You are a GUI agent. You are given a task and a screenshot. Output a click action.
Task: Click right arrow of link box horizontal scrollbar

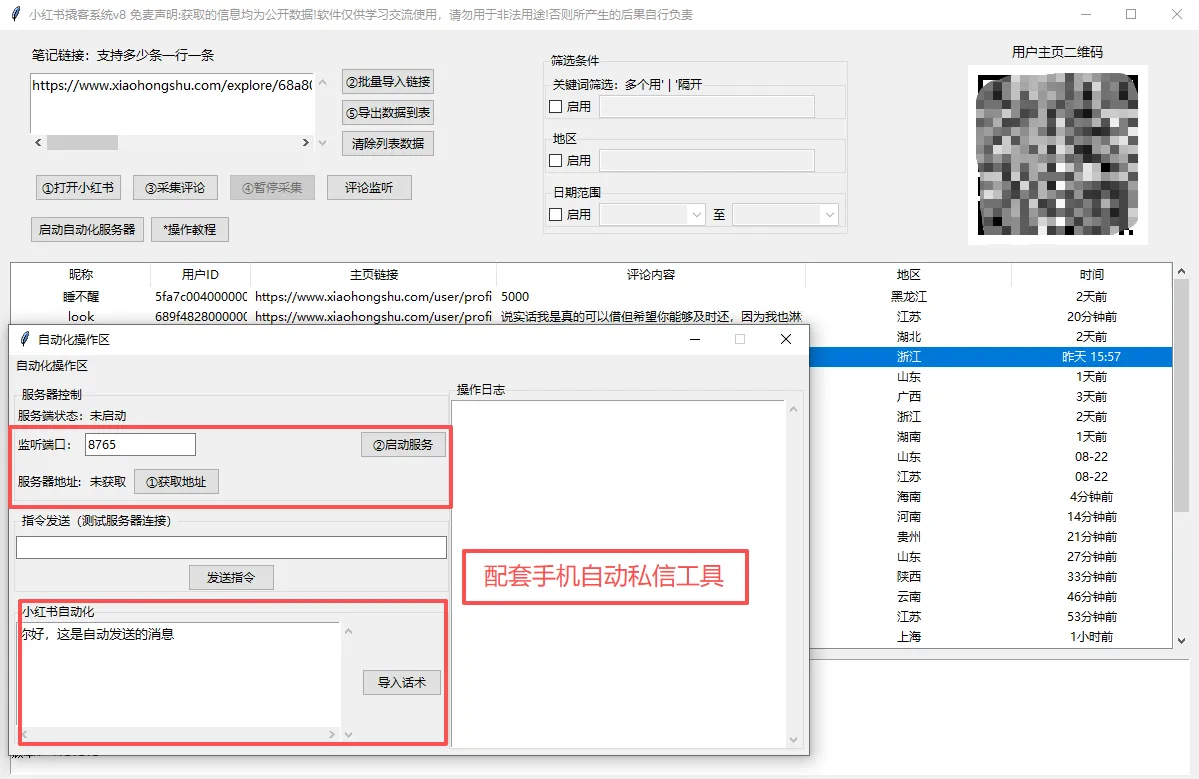point(306,143)
